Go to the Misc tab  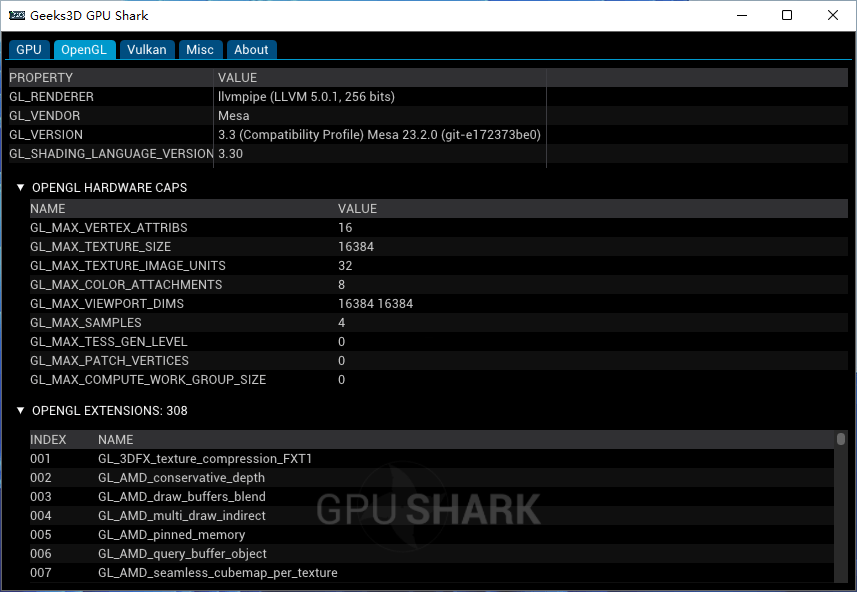(x=200, y=50)
